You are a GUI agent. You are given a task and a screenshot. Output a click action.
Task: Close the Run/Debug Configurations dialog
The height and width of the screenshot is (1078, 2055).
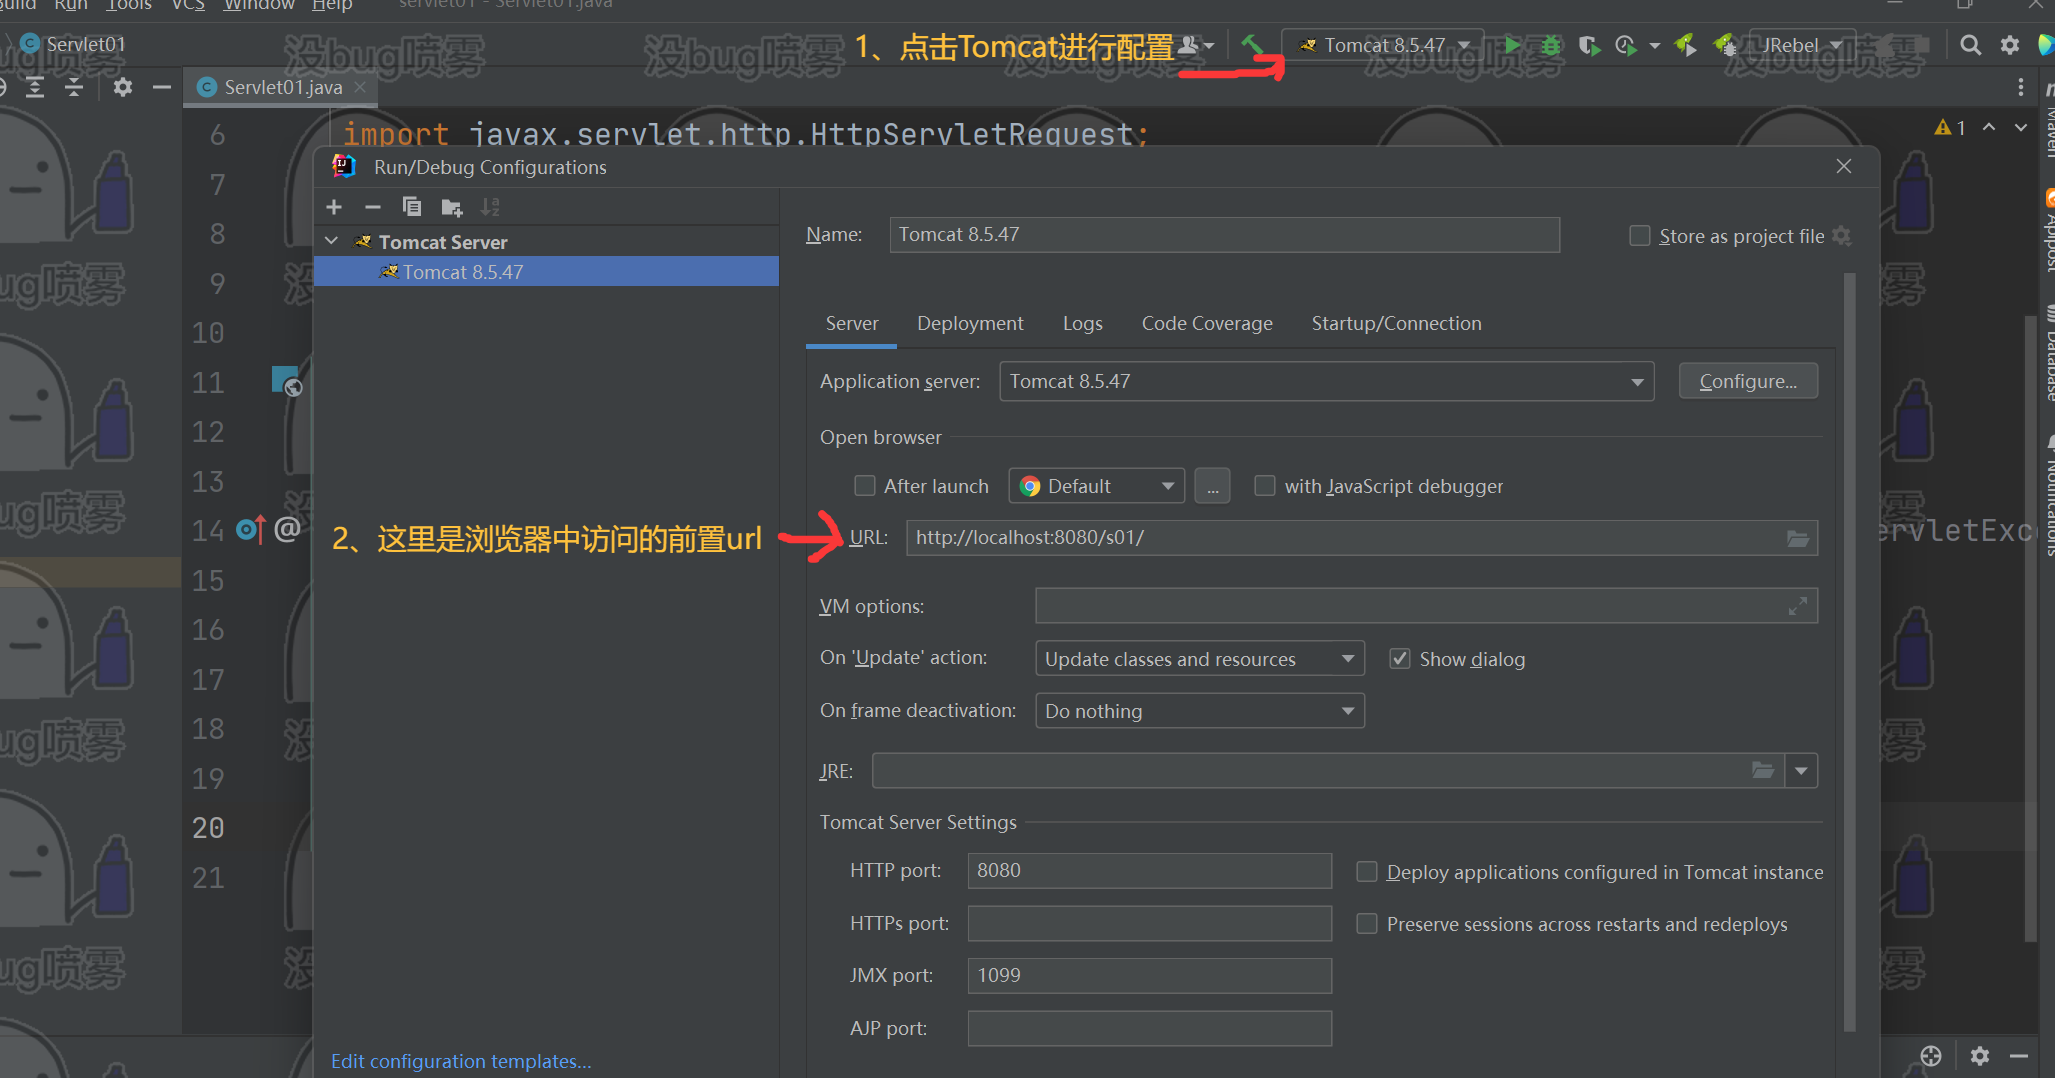pyautogui.click(x=1844, y=166)
